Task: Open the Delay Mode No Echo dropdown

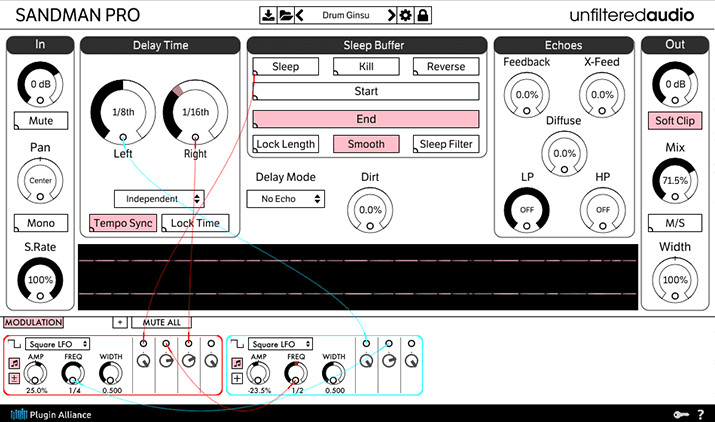Action: tap(285, 199)
